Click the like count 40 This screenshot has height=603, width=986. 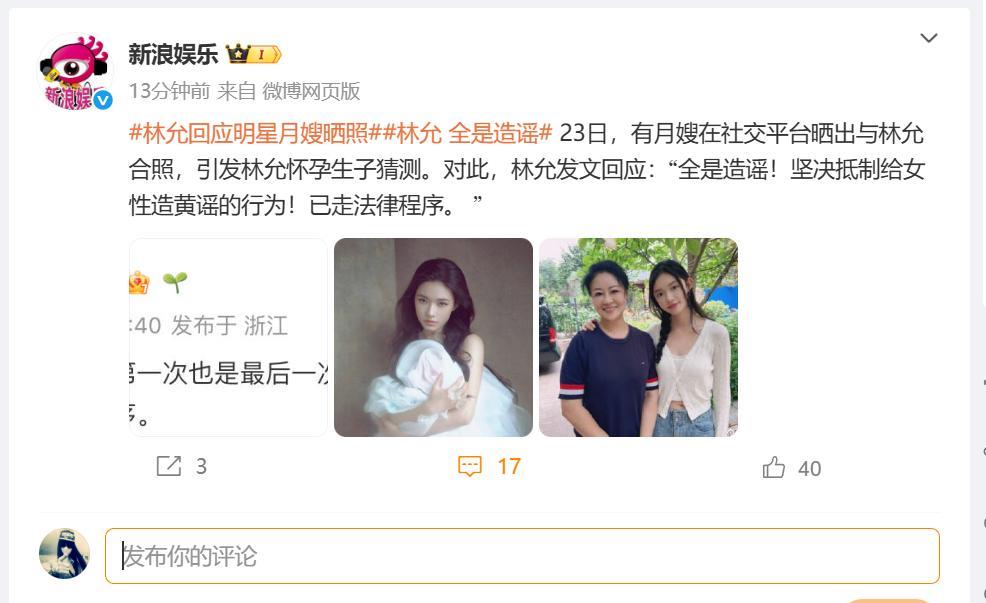(x=809, y=468)
